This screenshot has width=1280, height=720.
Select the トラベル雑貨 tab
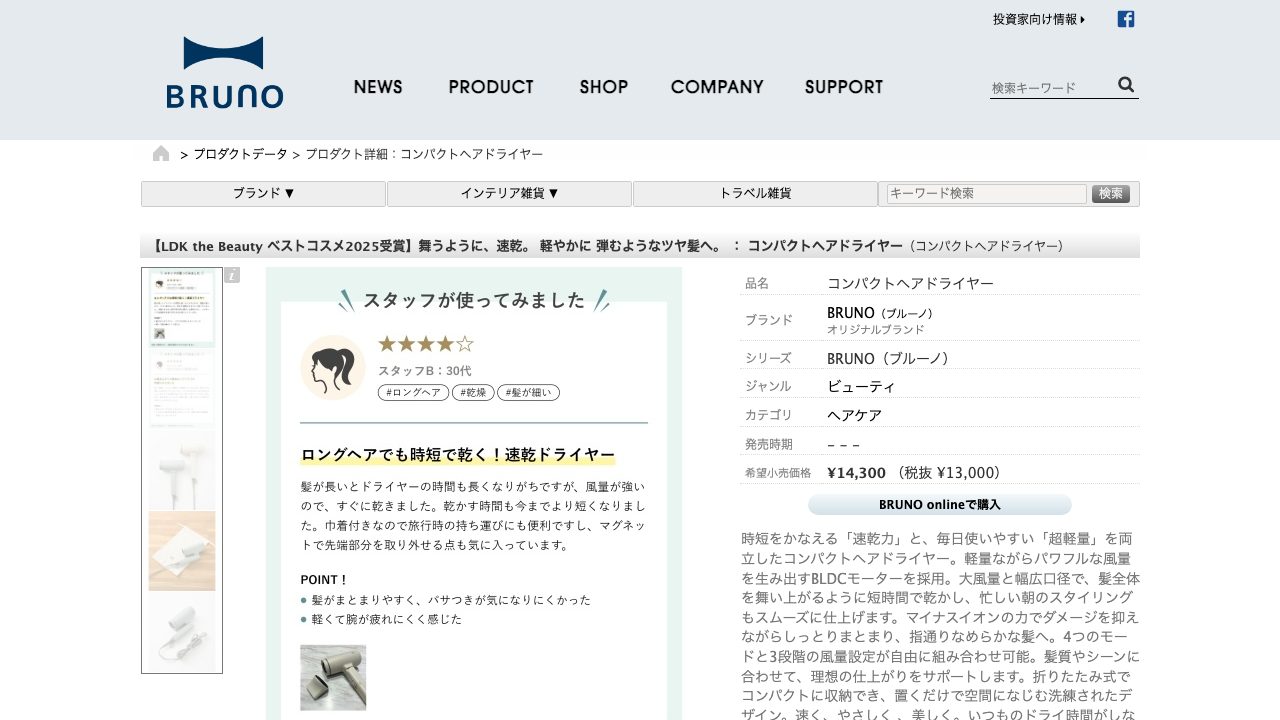[755, 194]
